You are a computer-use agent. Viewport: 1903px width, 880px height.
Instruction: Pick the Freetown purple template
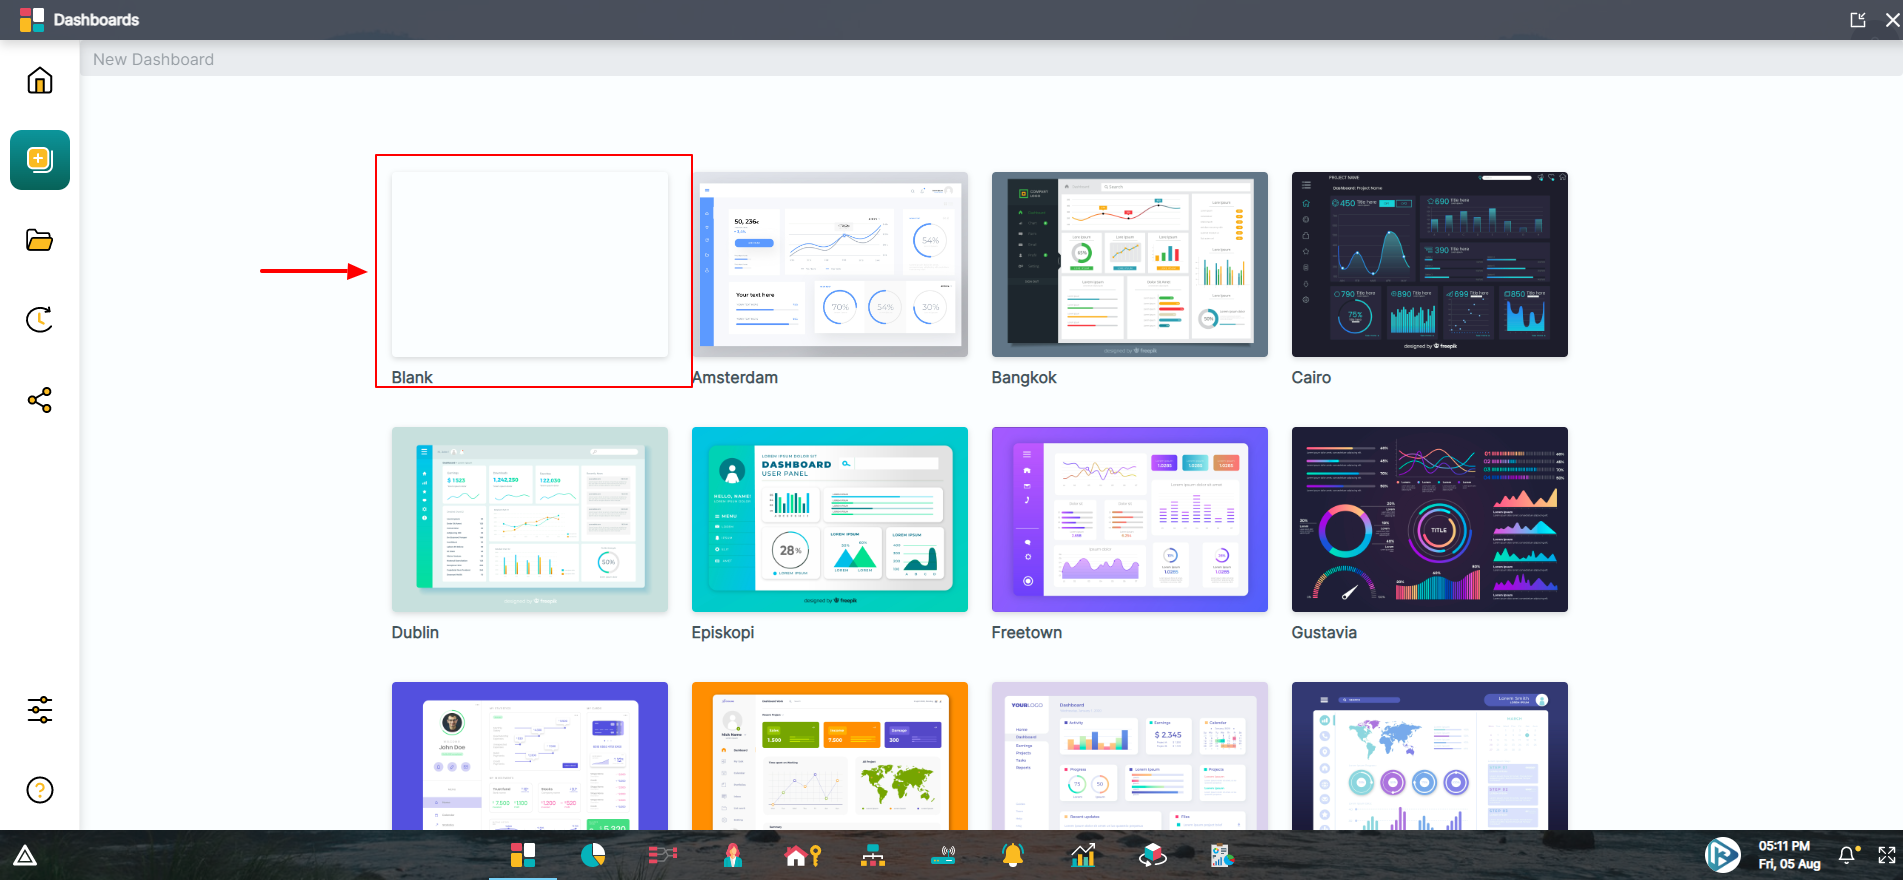click(1130, 520)
